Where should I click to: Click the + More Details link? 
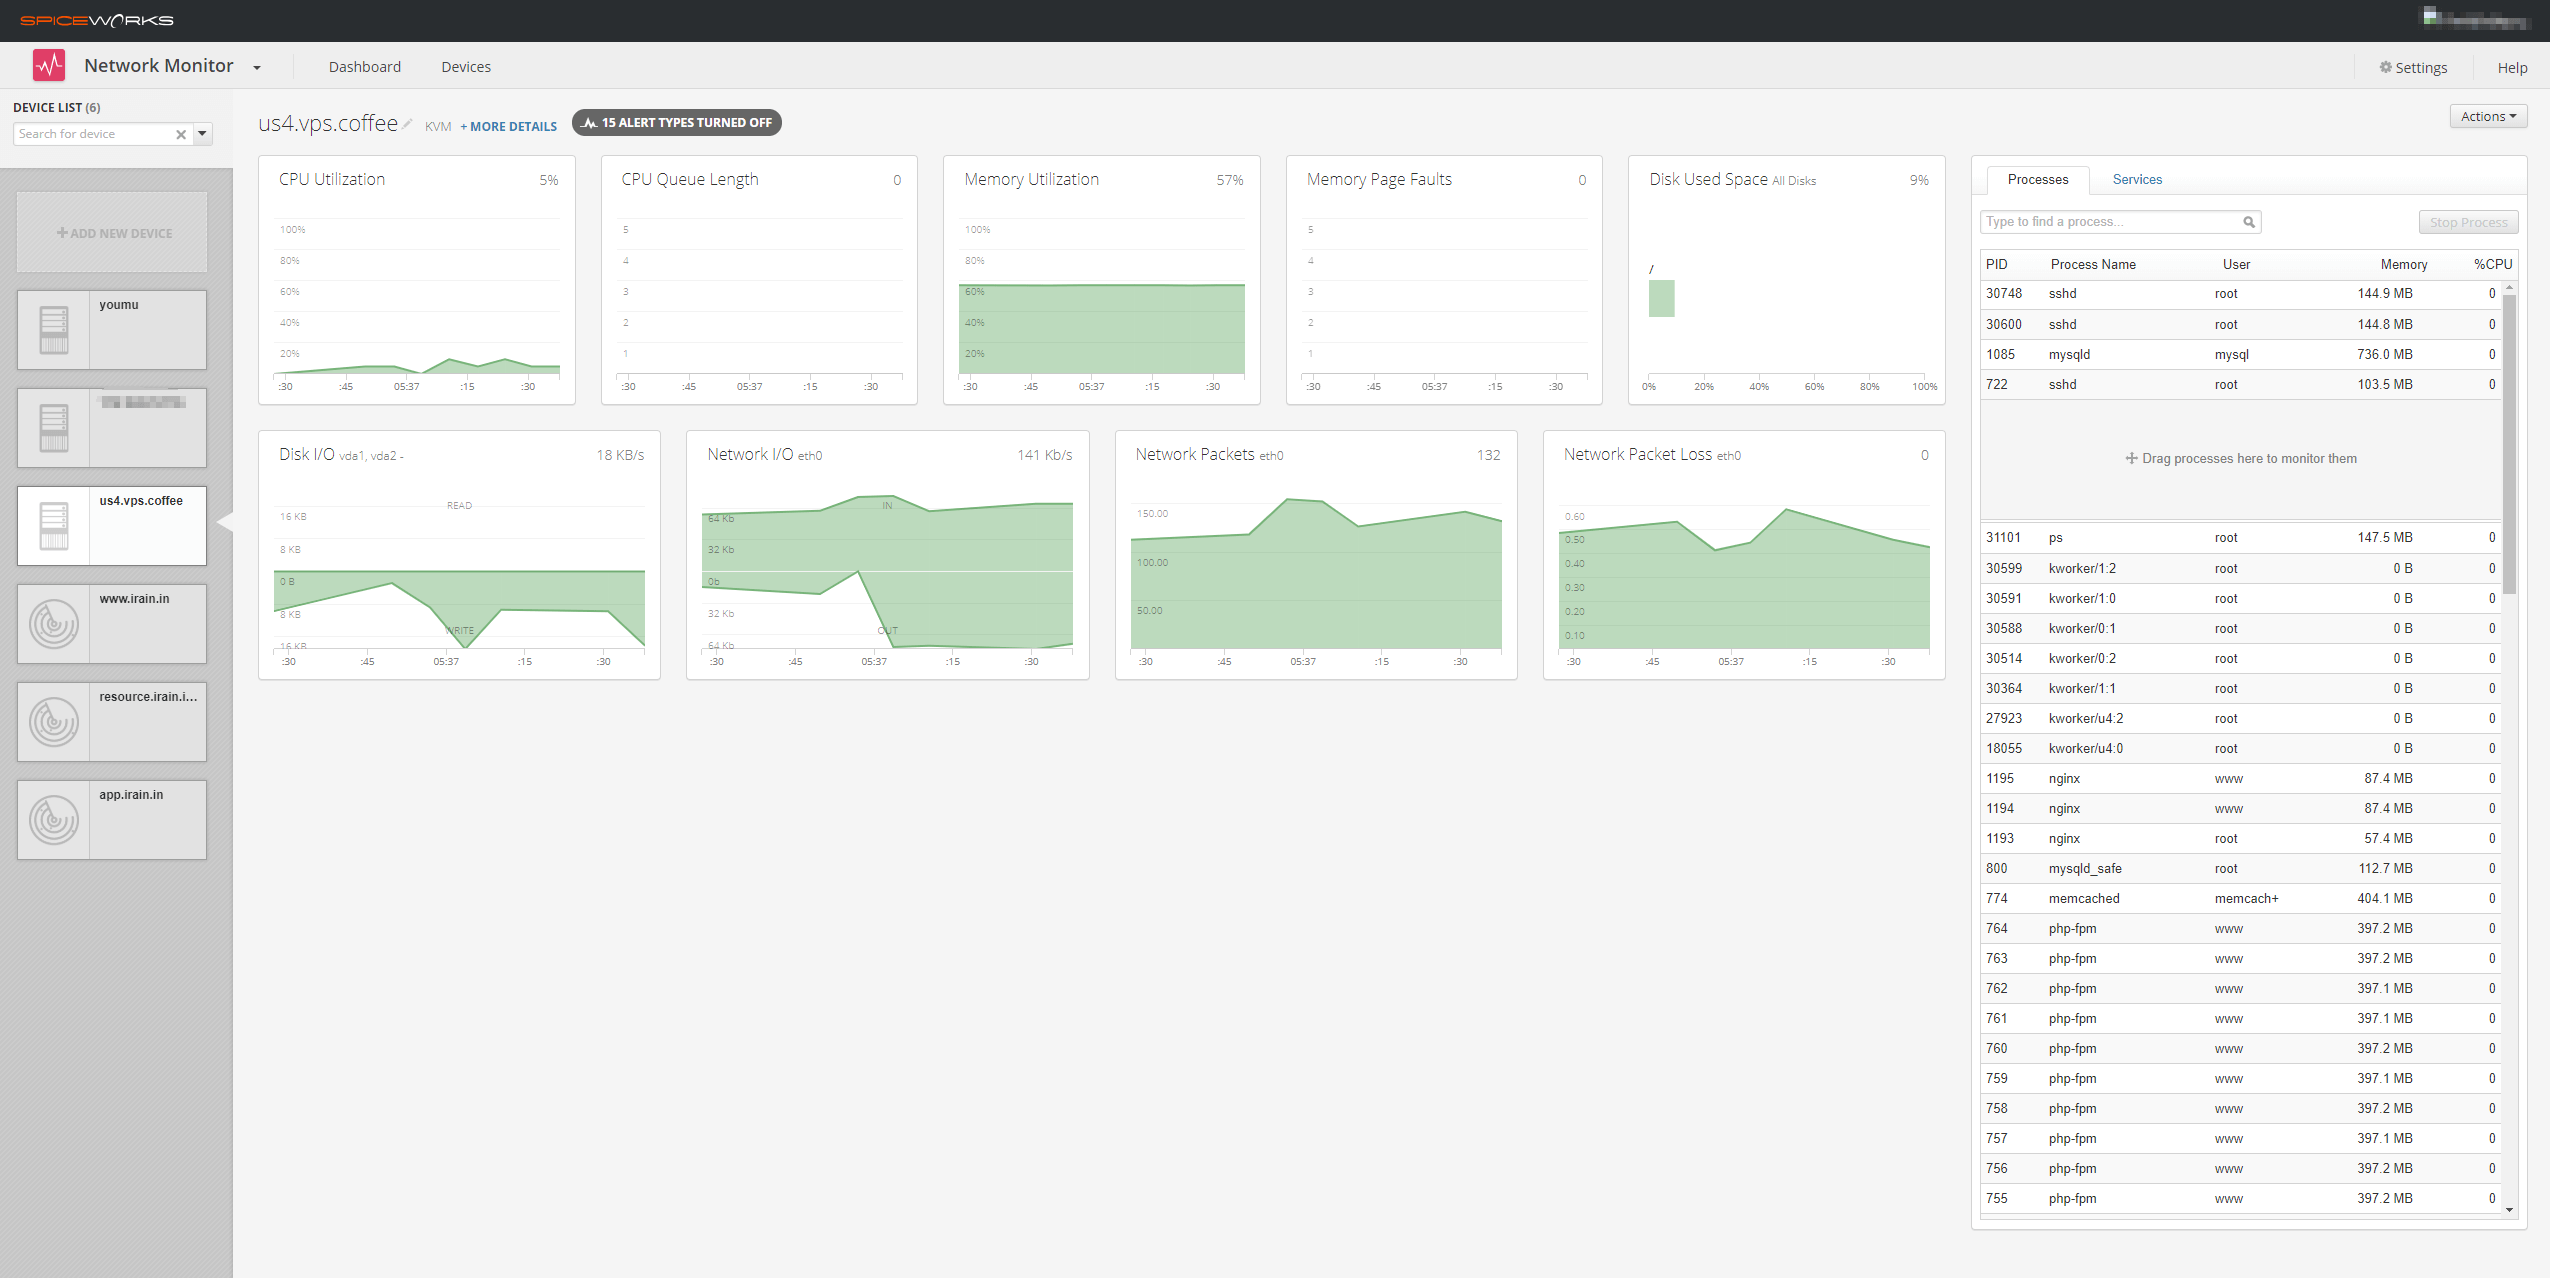509,127
